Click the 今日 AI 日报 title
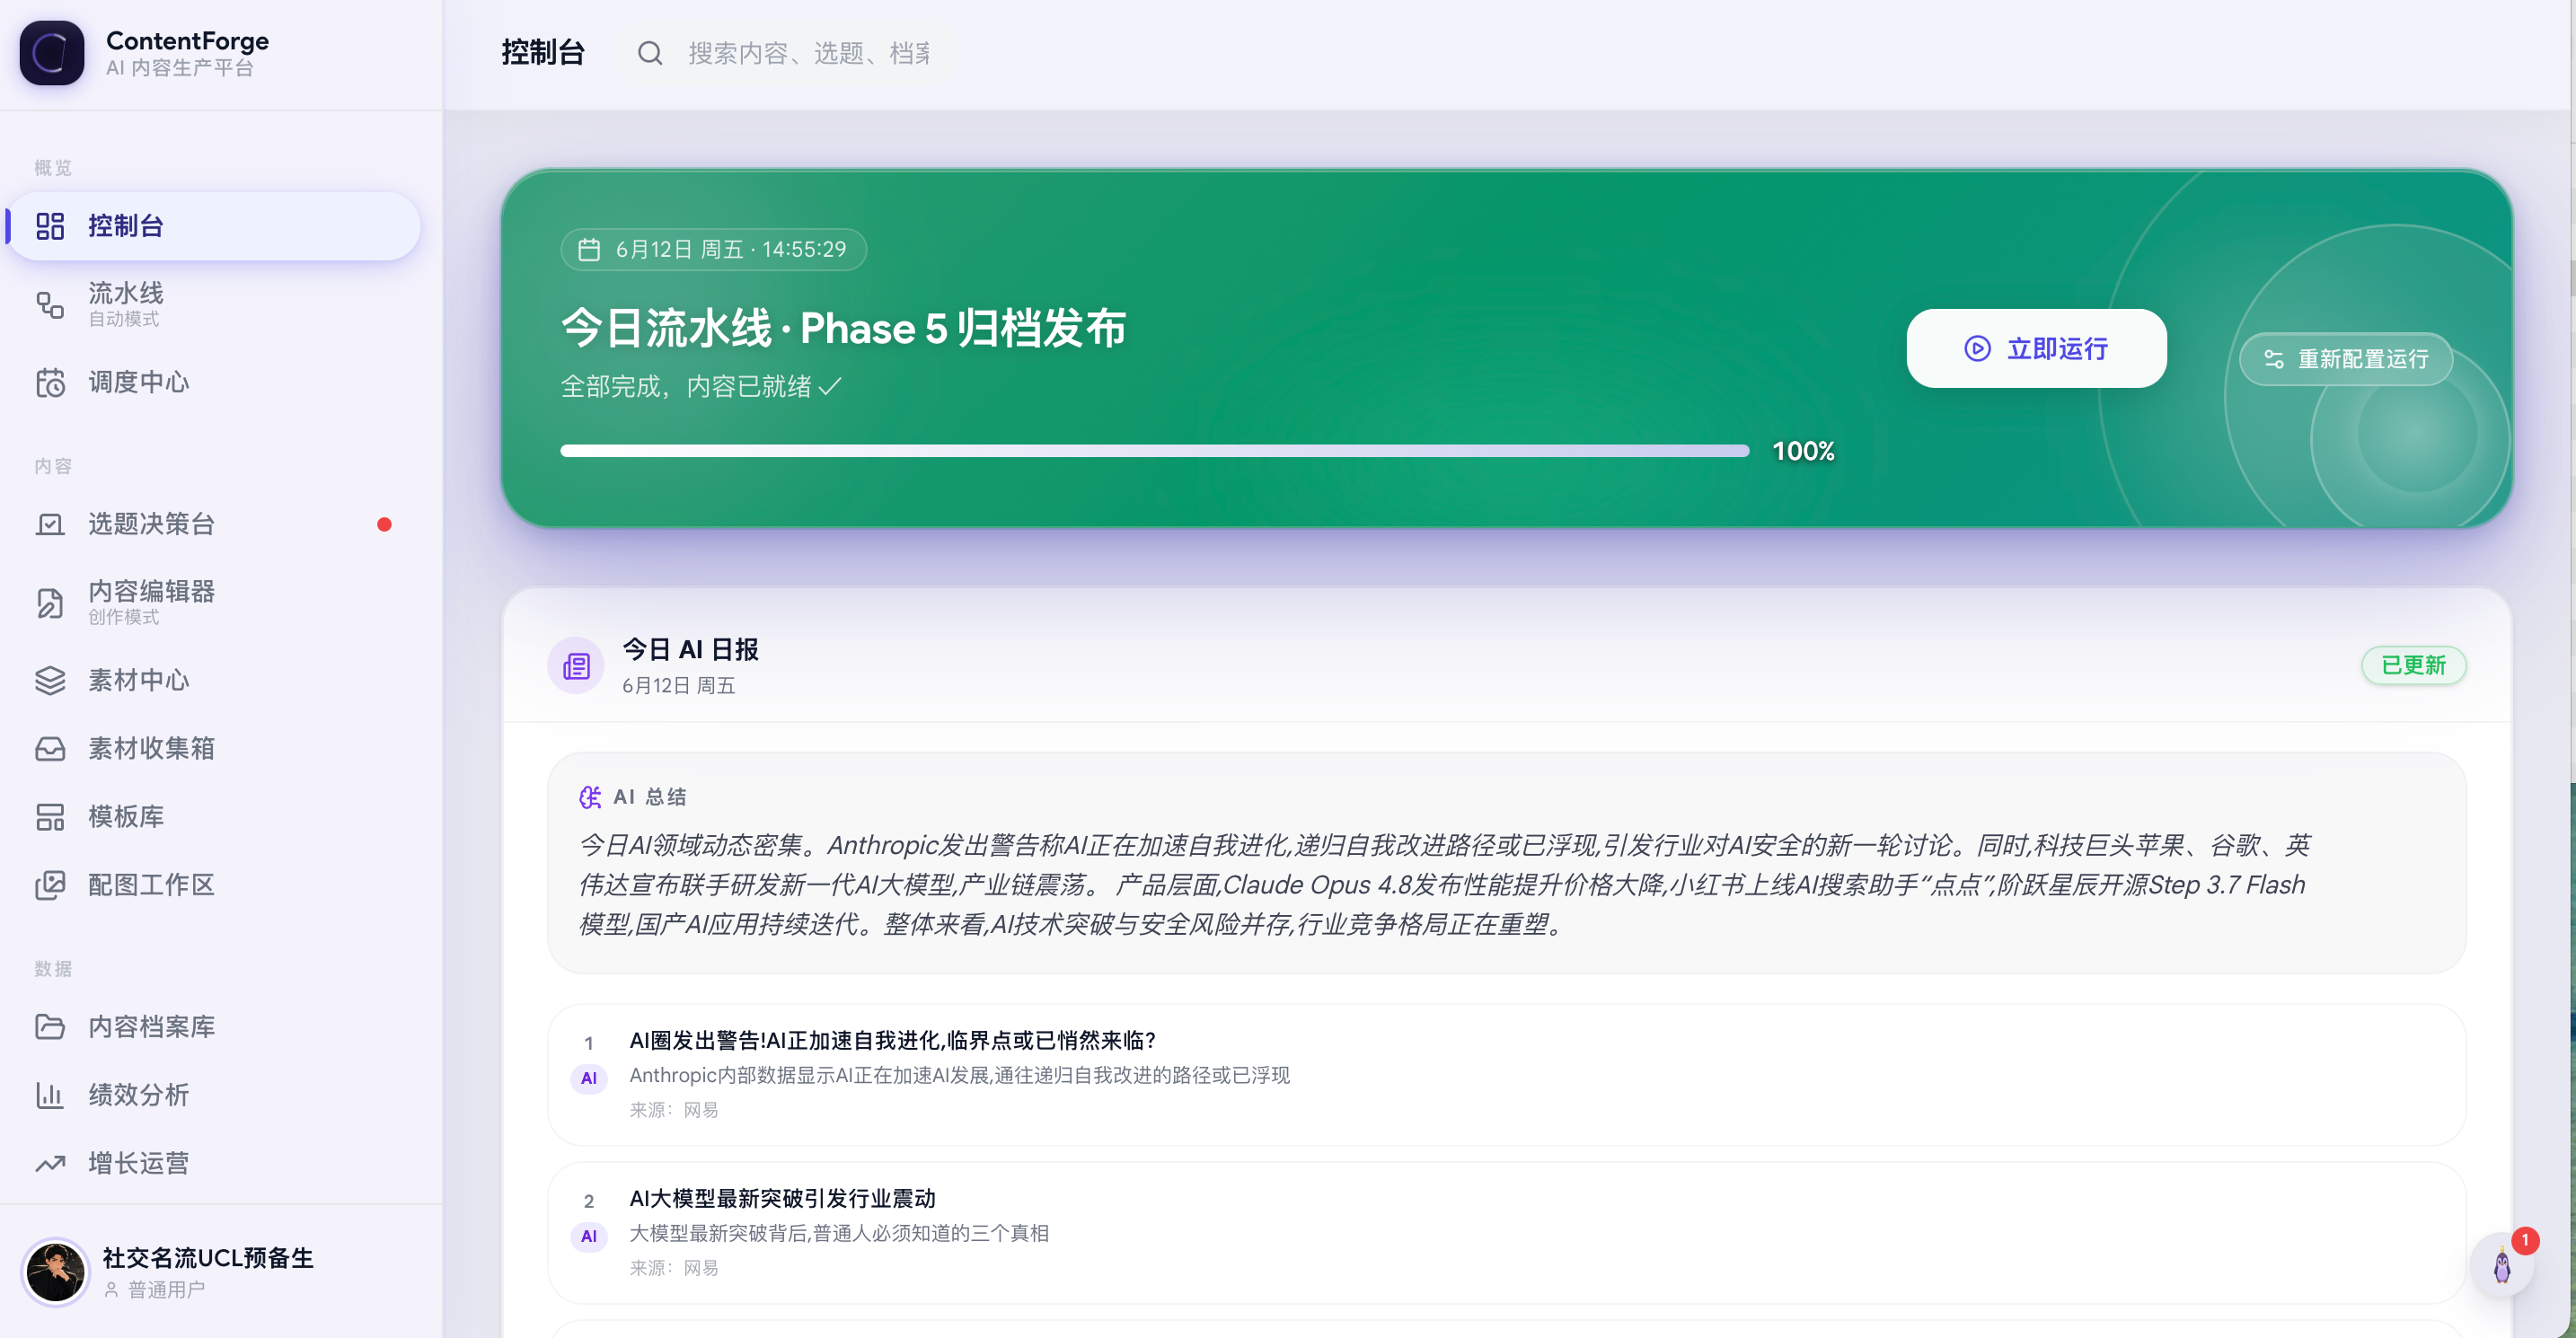This screenshot has width=2576, height=1338. (690, 650)
